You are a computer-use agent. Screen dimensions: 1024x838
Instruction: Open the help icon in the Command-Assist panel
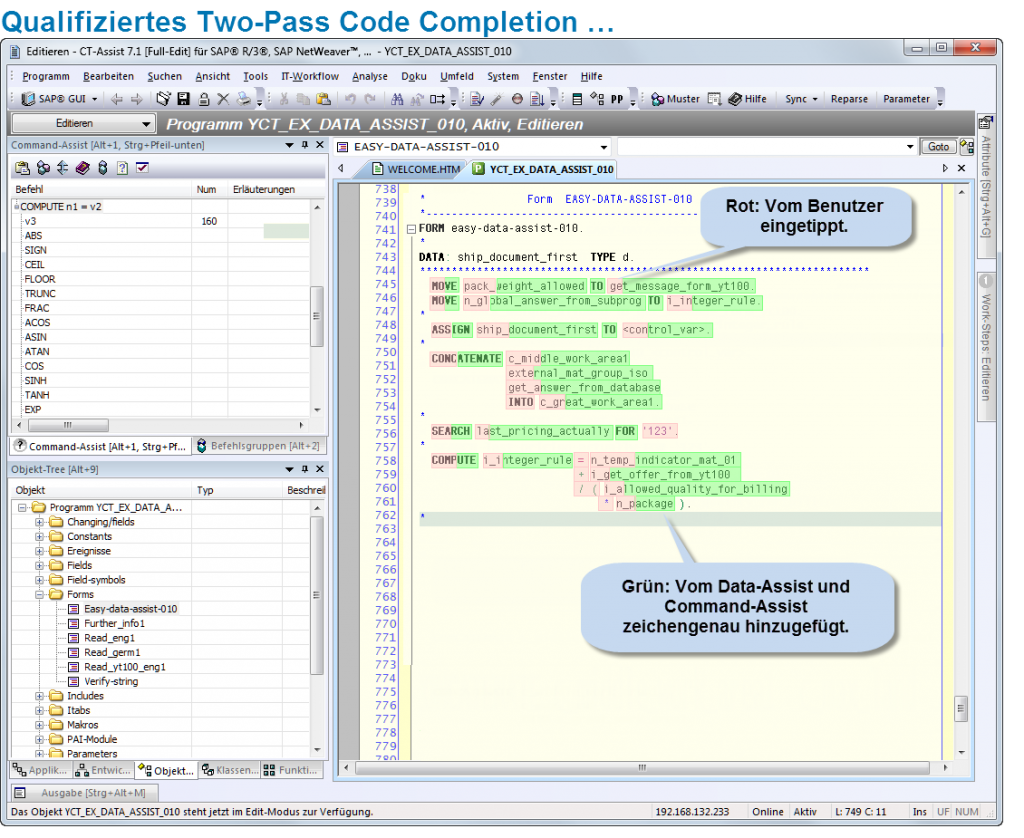123,168
